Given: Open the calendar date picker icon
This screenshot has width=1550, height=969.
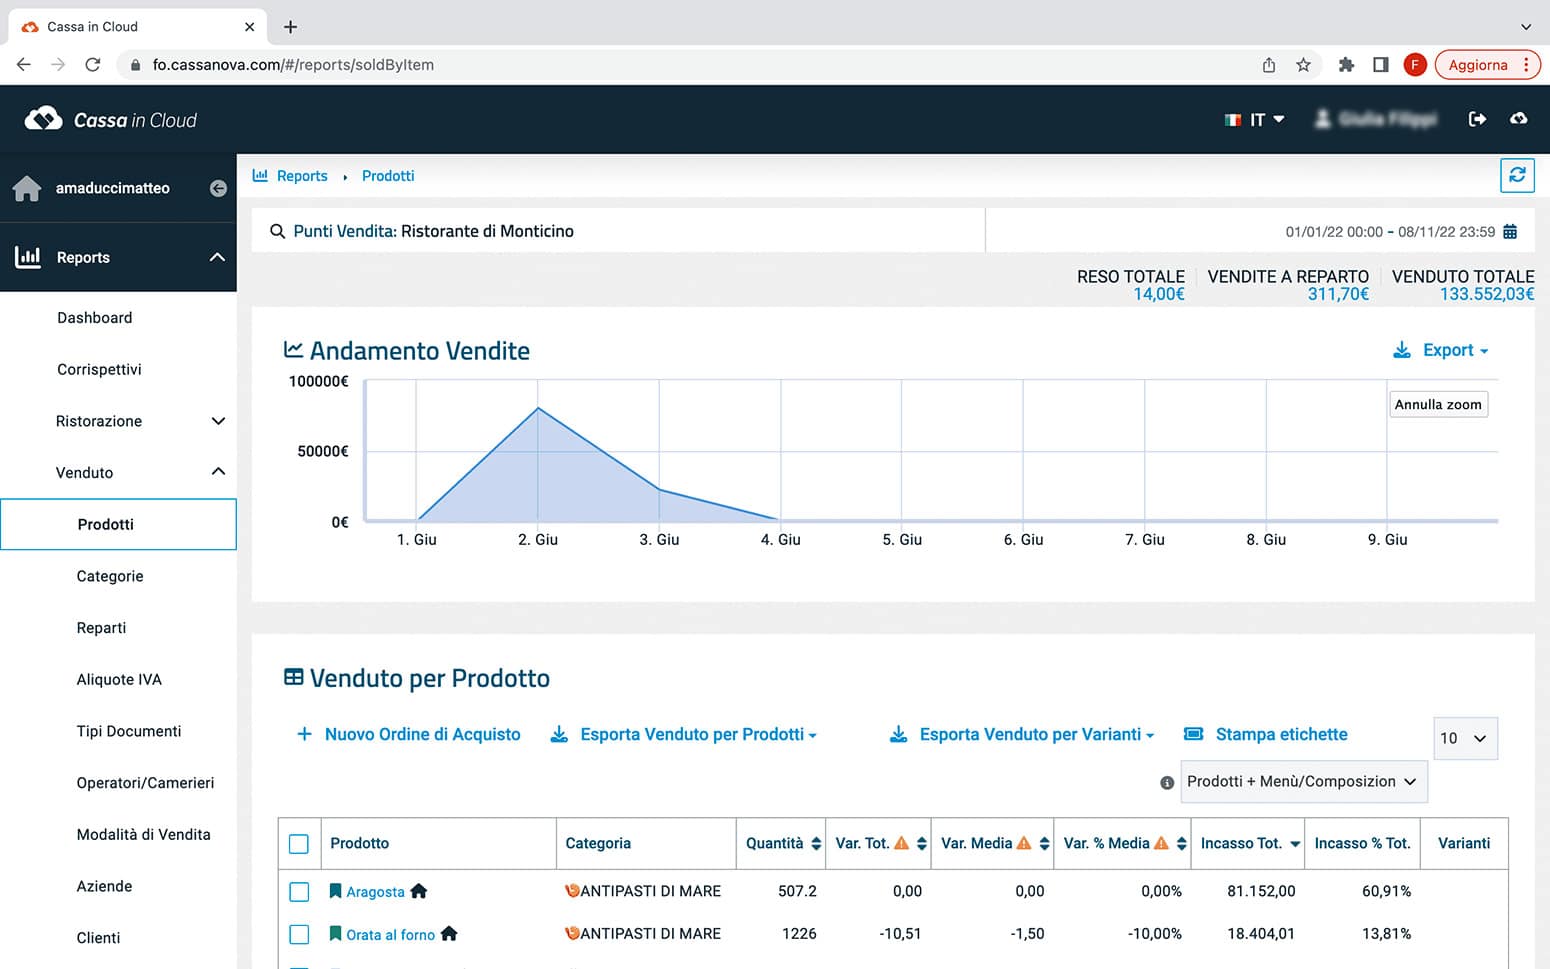Looking at the screenshot, I should click(1510, 231).
